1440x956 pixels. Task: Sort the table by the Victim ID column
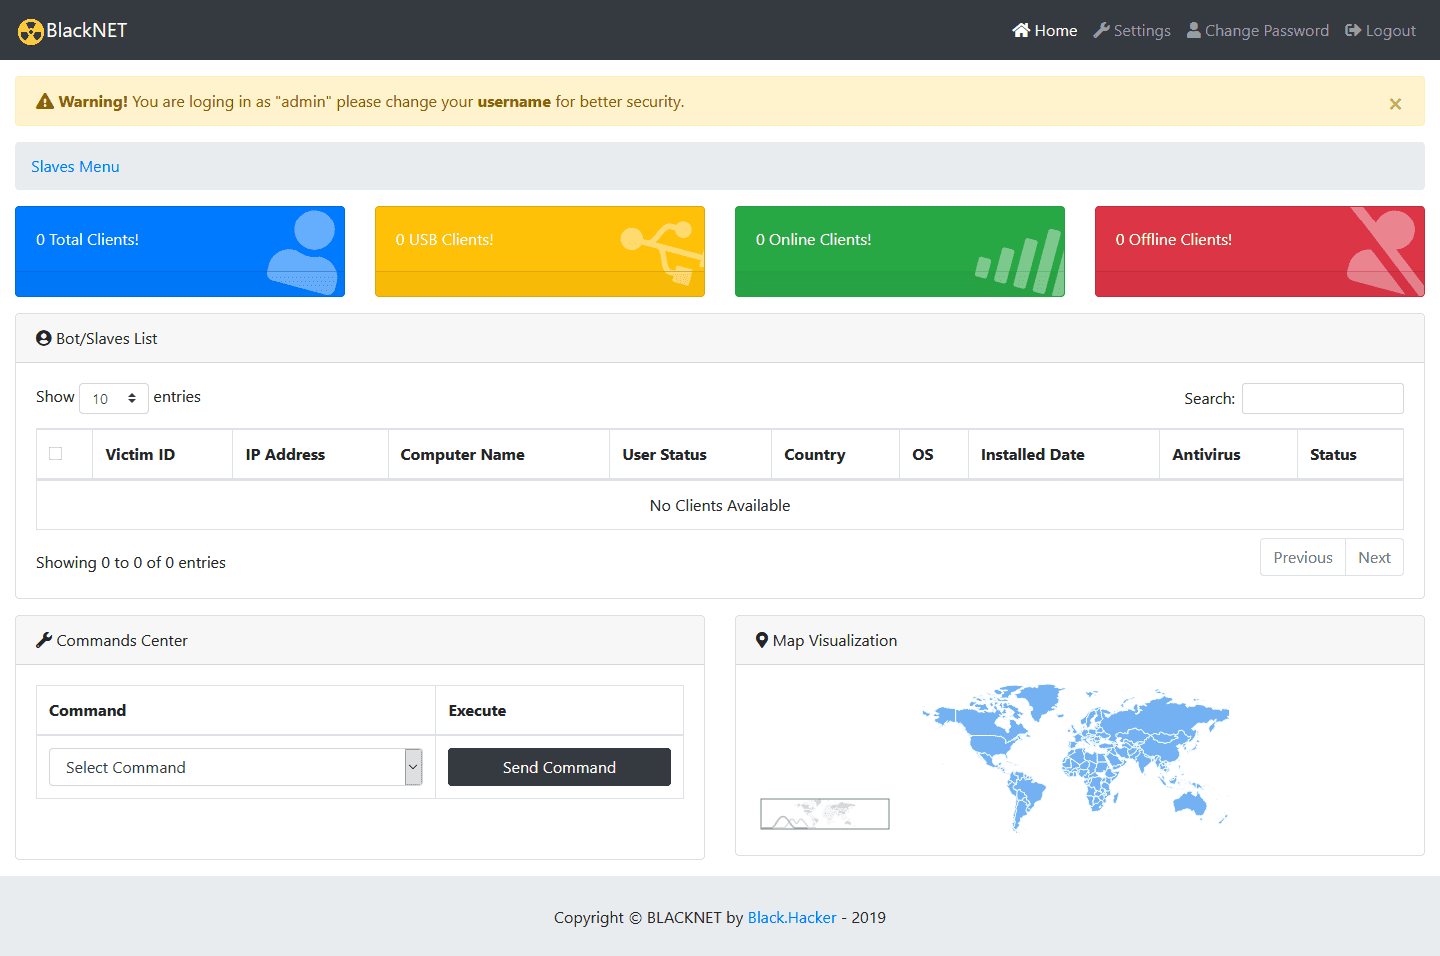(x=142, y=454)
